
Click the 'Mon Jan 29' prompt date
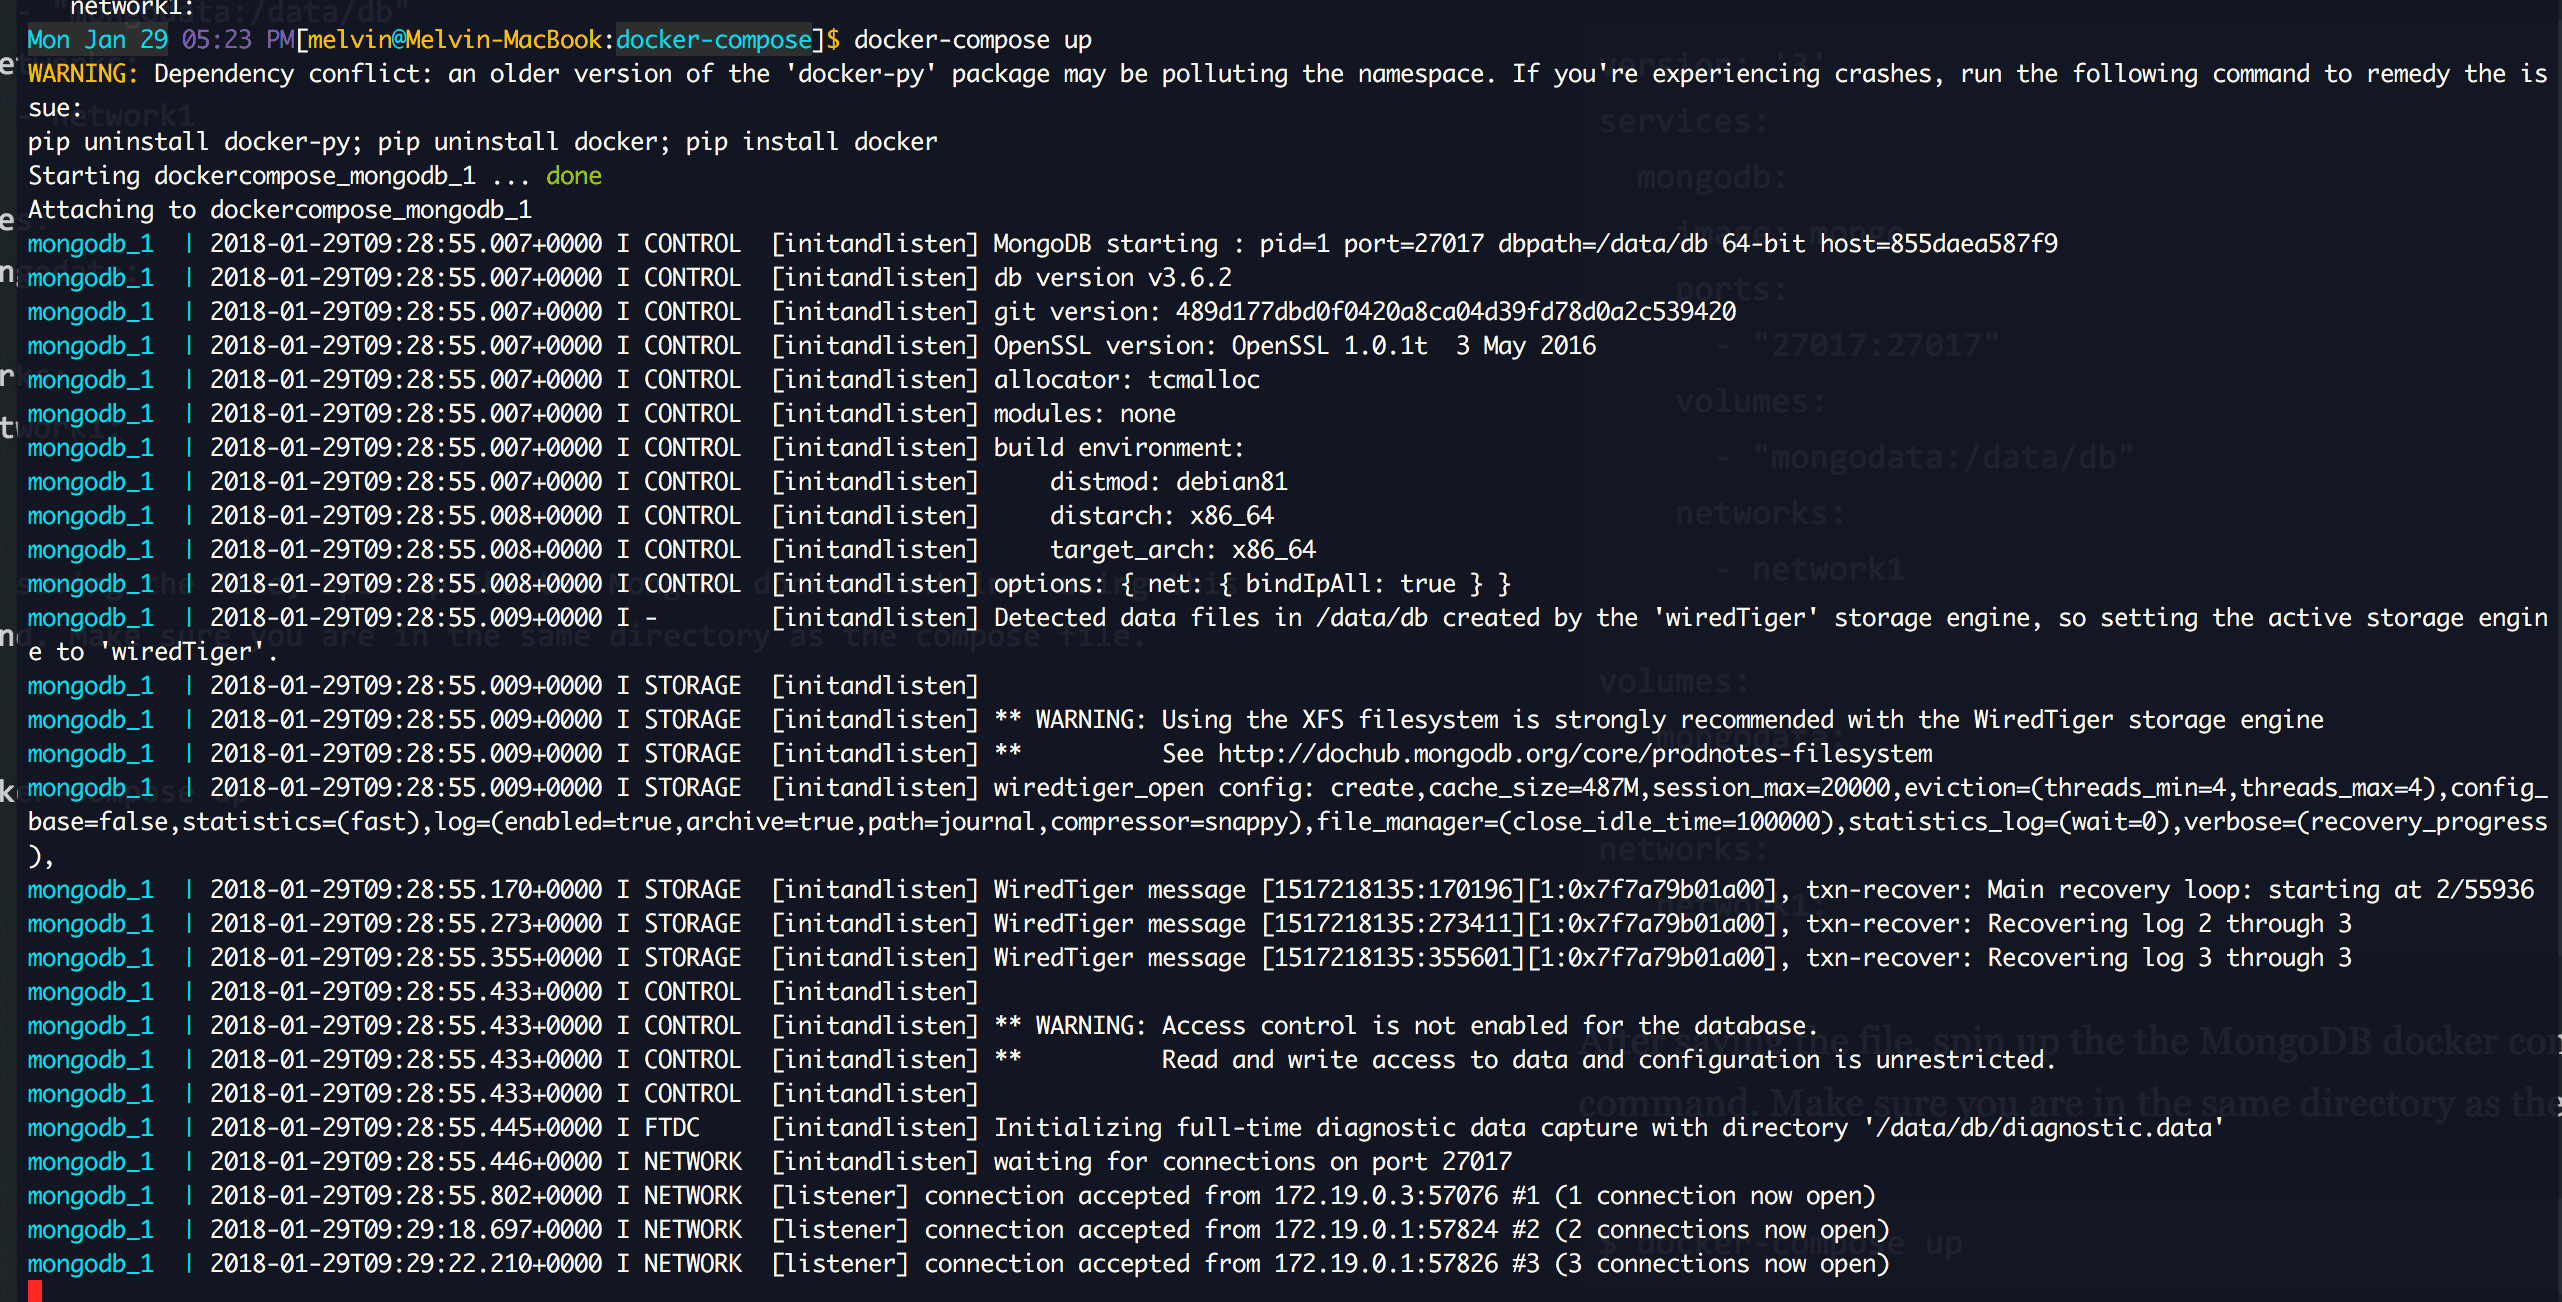[x=97, y=40]
